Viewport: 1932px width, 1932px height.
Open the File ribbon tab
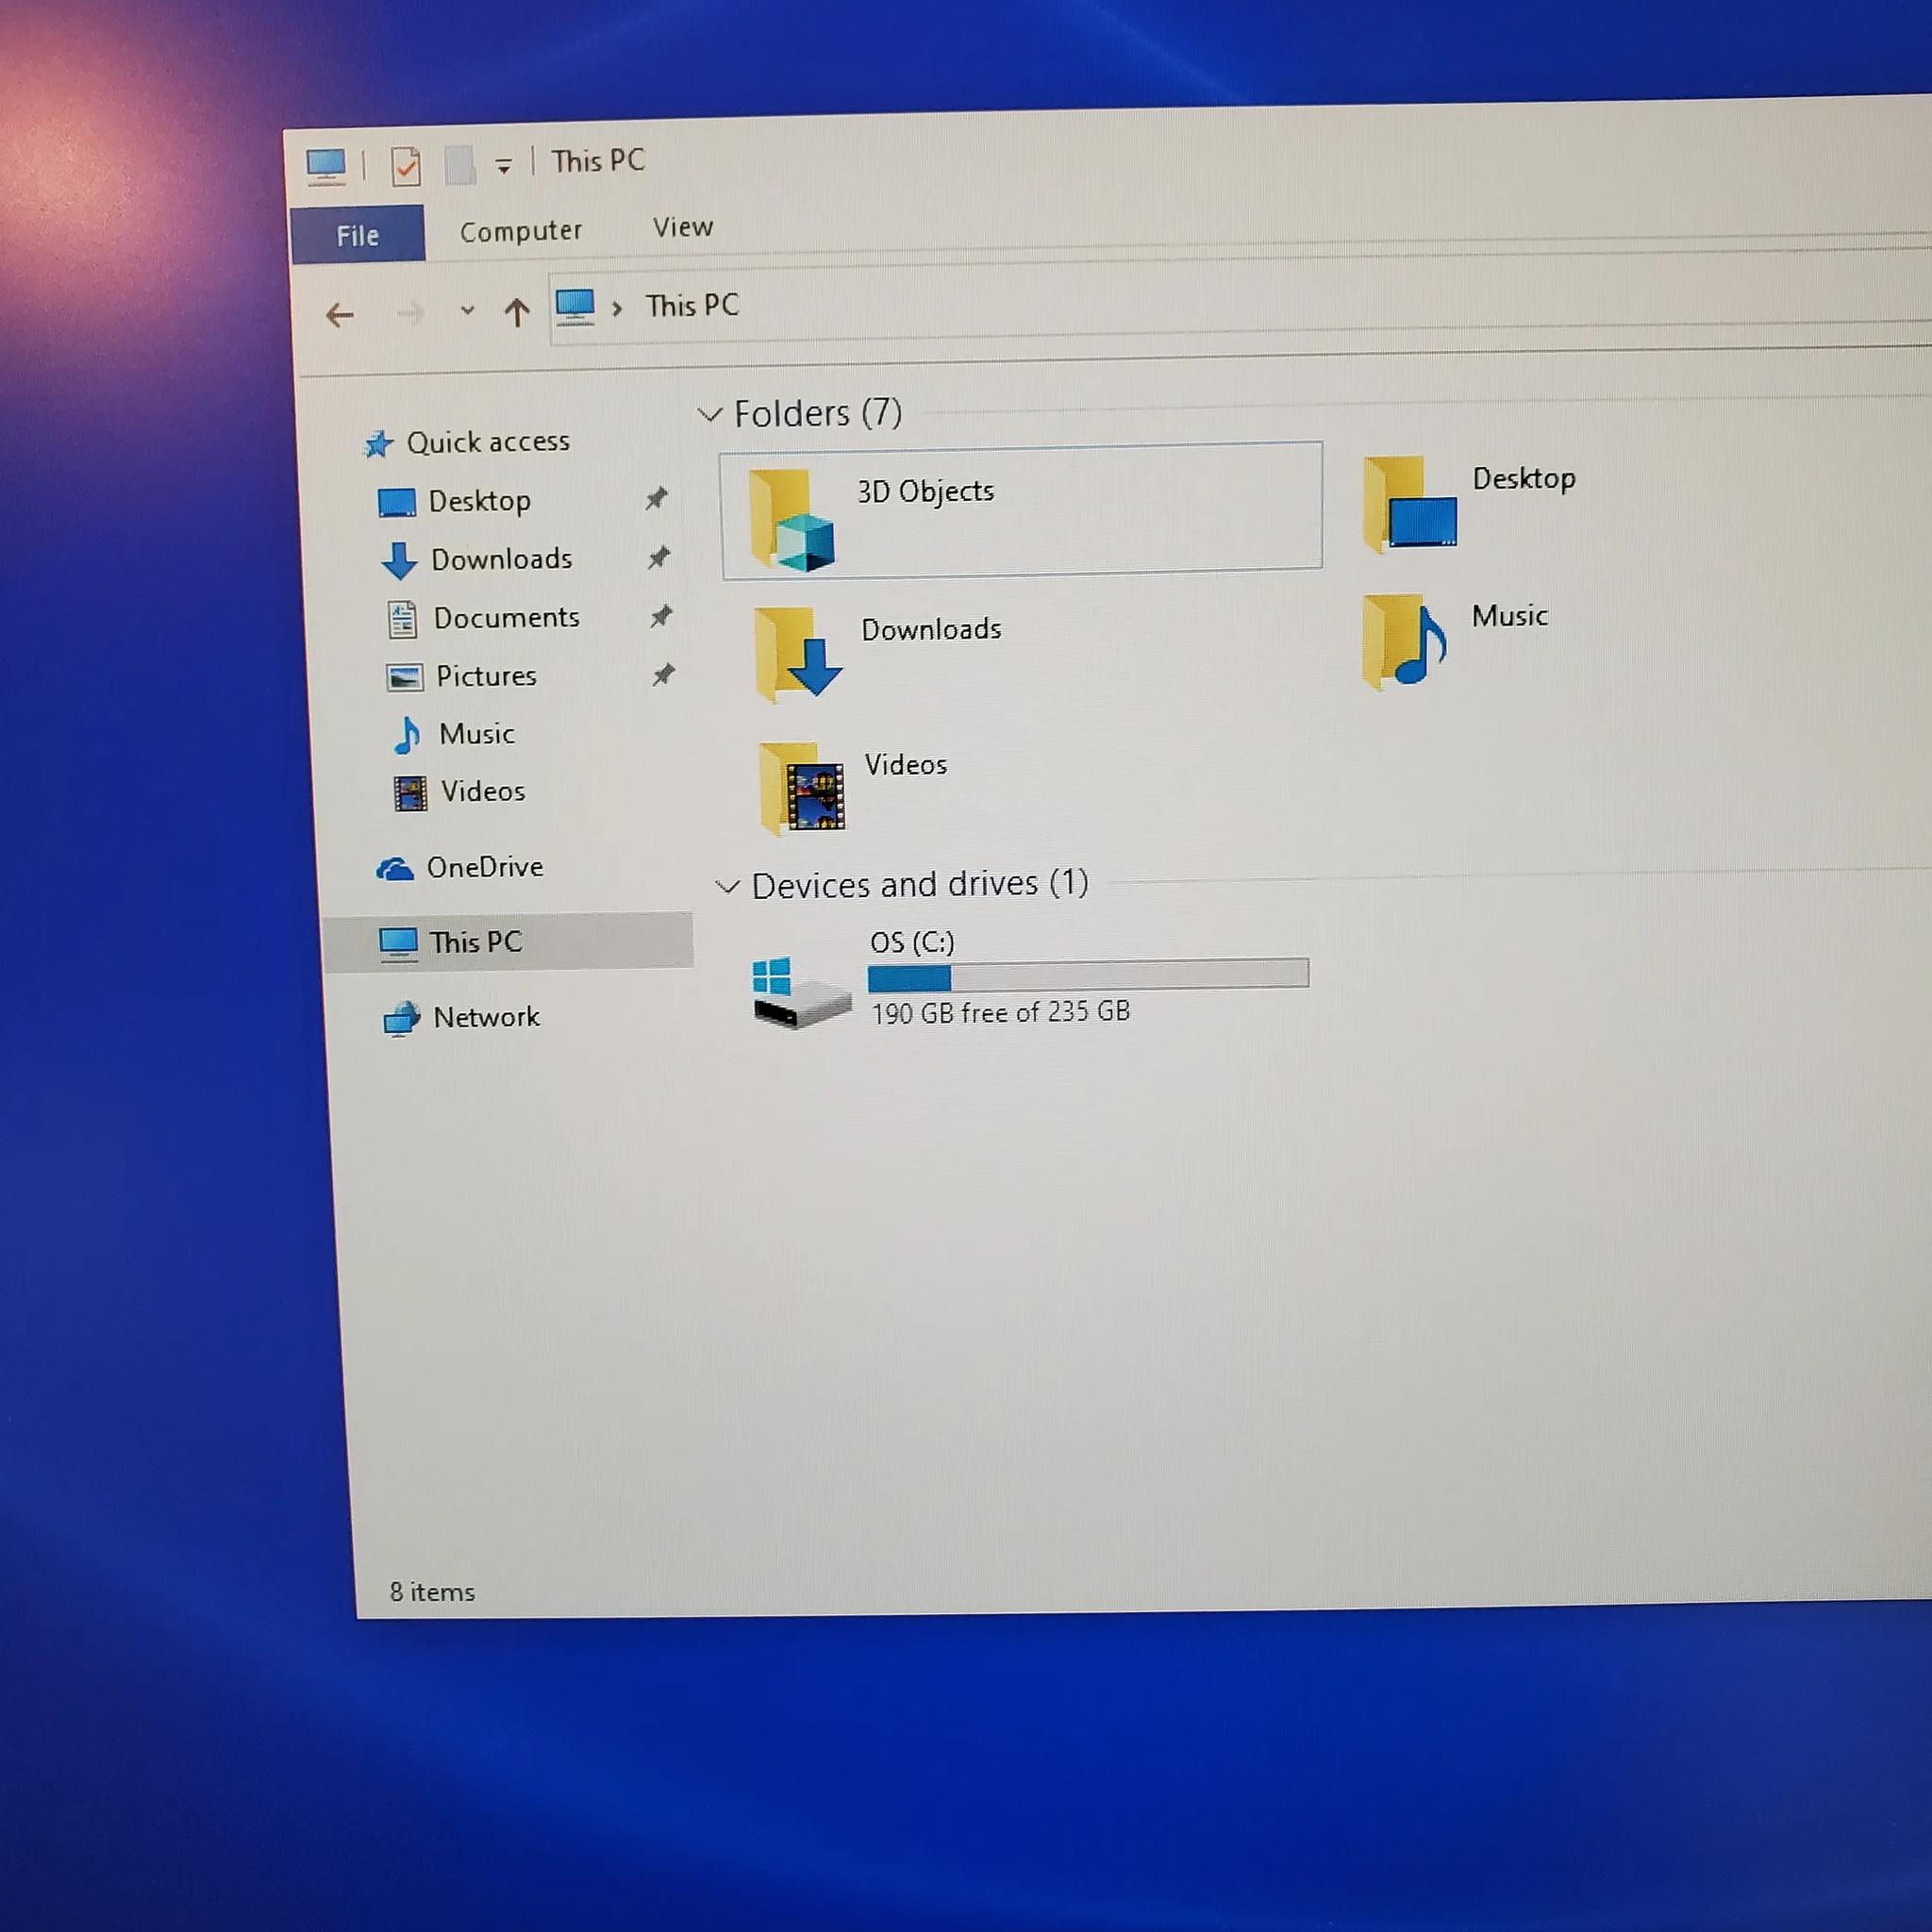pos(357,235)
